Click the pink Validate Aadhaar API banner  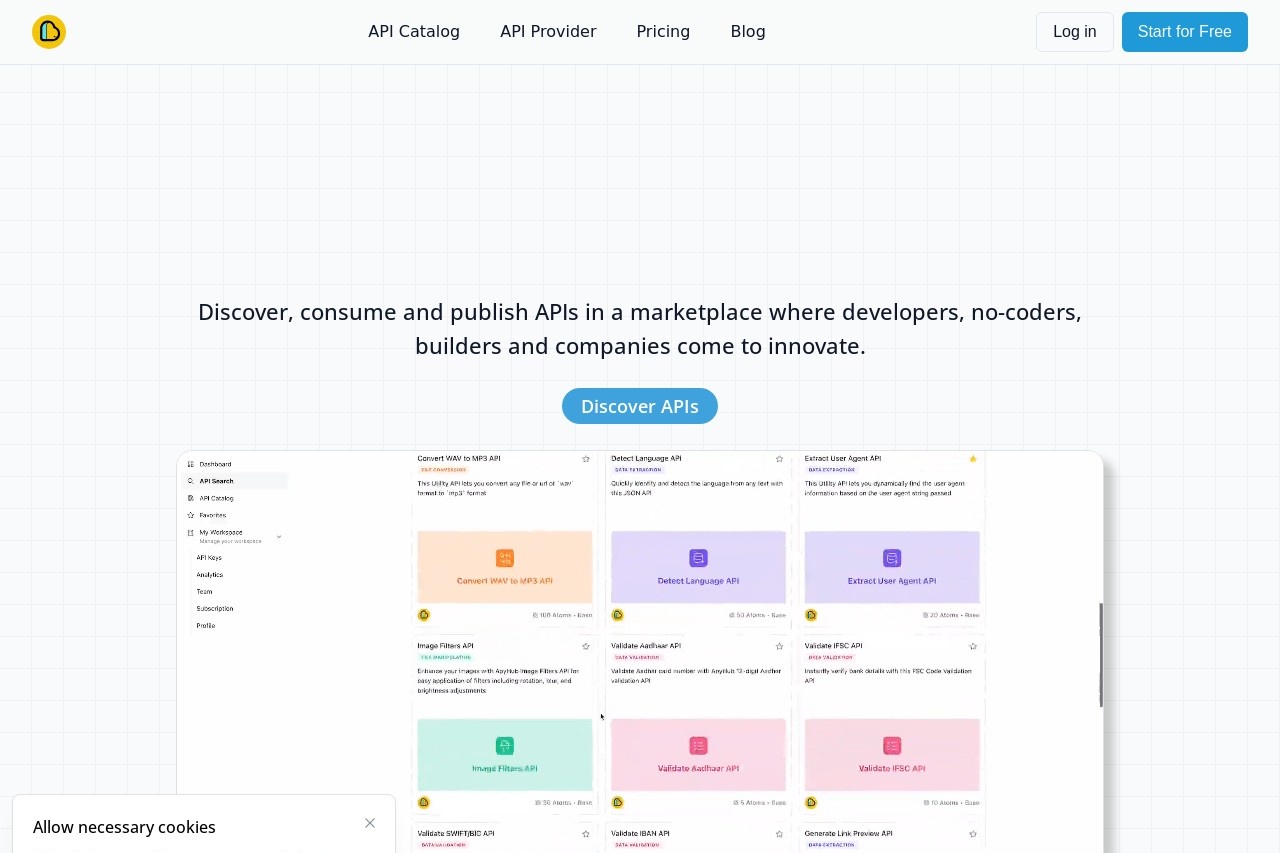point(698,755)
